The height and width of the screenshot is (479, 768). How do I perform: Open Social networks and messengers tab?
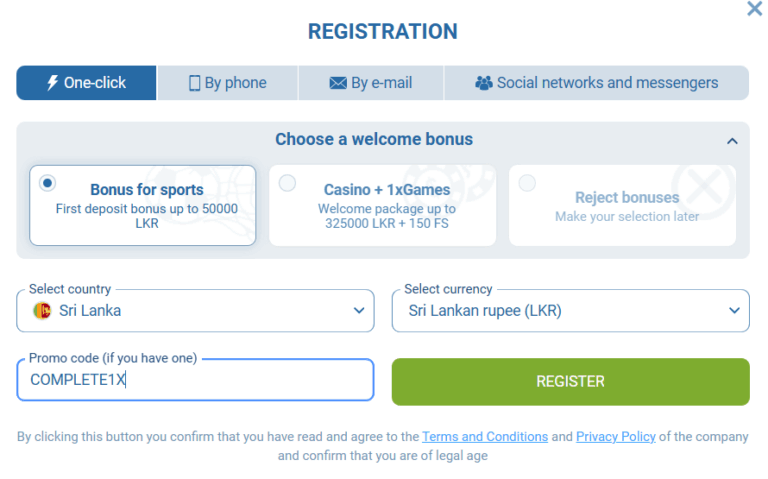pyautogui.click(x=597, y=83)
